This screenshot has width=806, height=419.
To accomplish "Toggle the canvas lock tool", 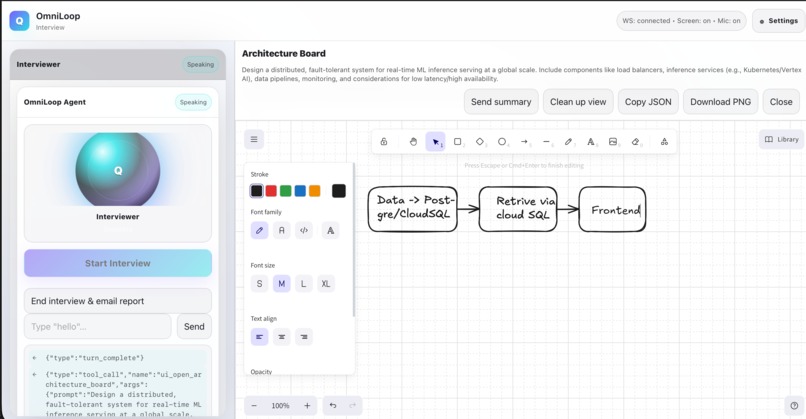I will tap(383, 142).
